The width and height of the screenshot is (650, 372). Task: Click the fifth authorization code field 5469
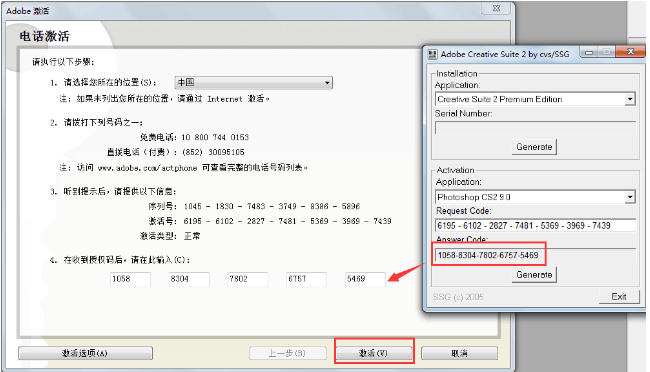[x=365, y=279]
